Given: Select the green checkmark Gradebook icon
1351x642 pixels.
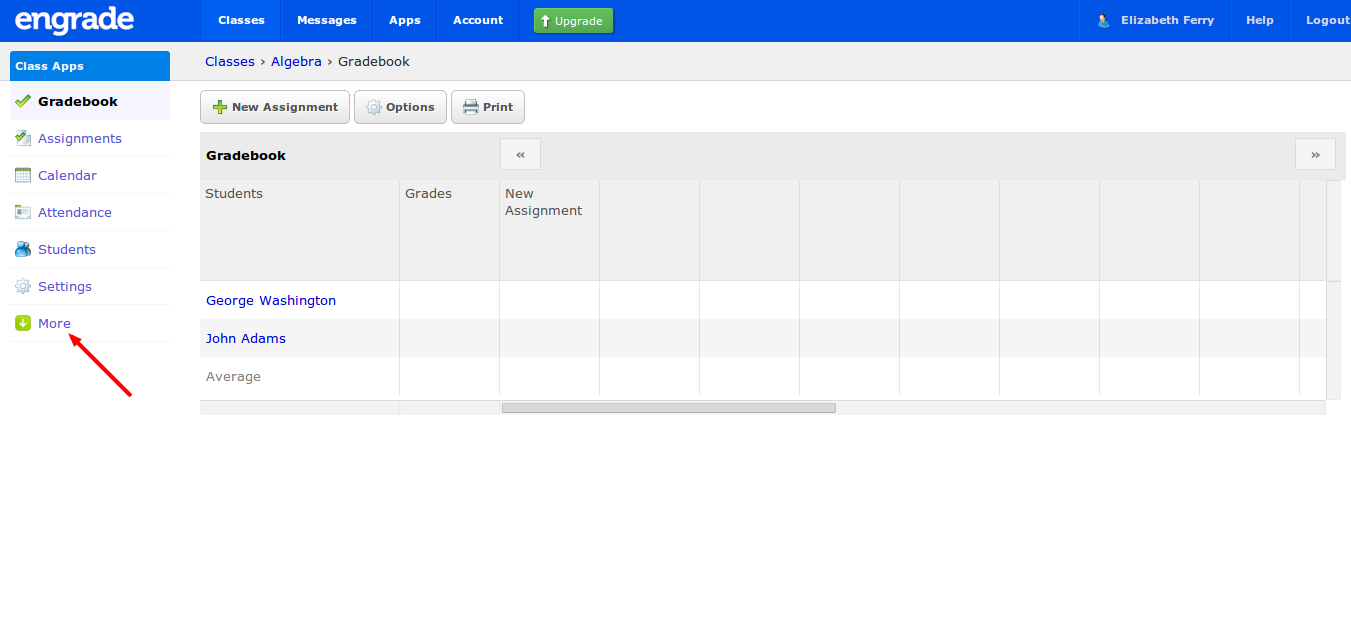Looking at the screenshot, I should point(21,101).
